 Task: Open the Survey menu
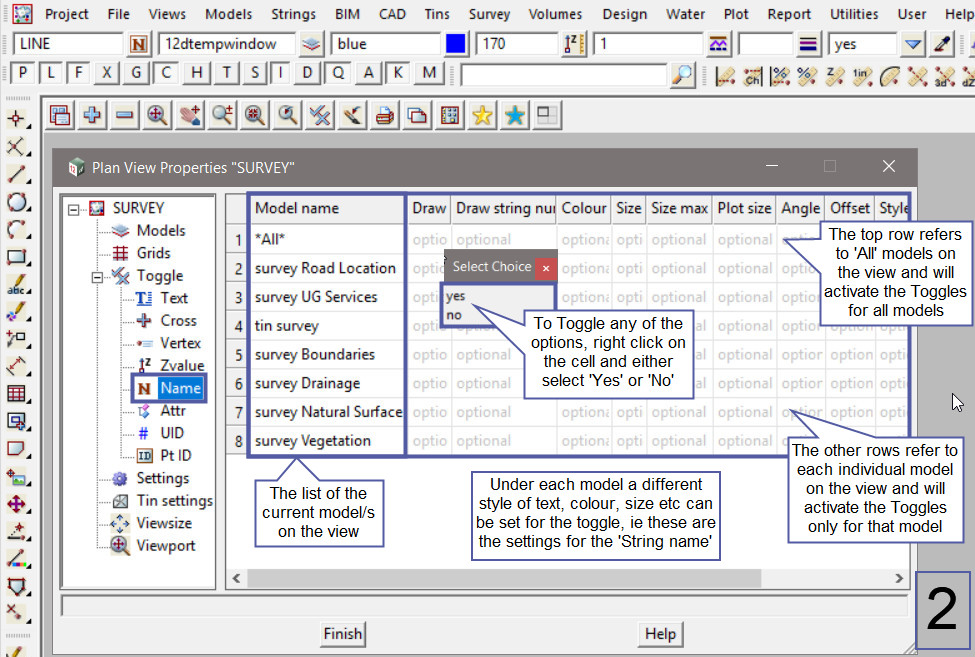click(x=490, y=14)
